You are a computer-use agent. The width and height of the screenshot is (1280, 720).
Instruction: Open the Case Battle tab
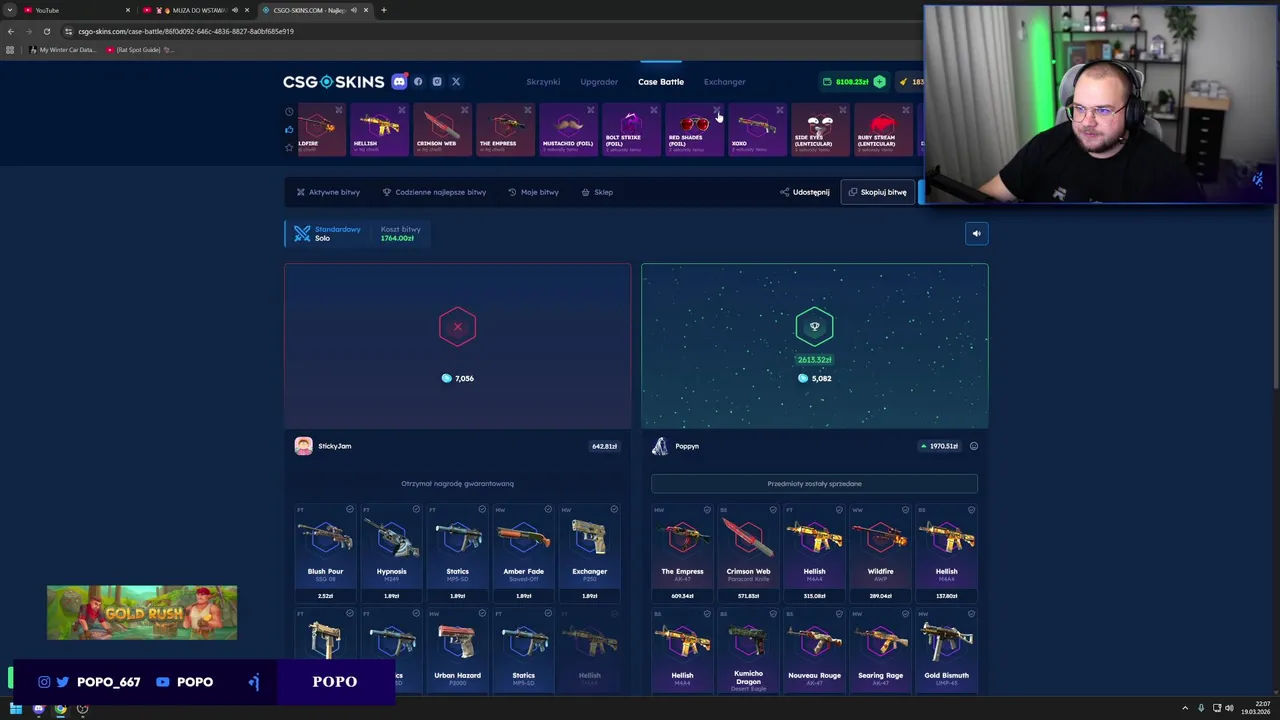pos(661,82)
